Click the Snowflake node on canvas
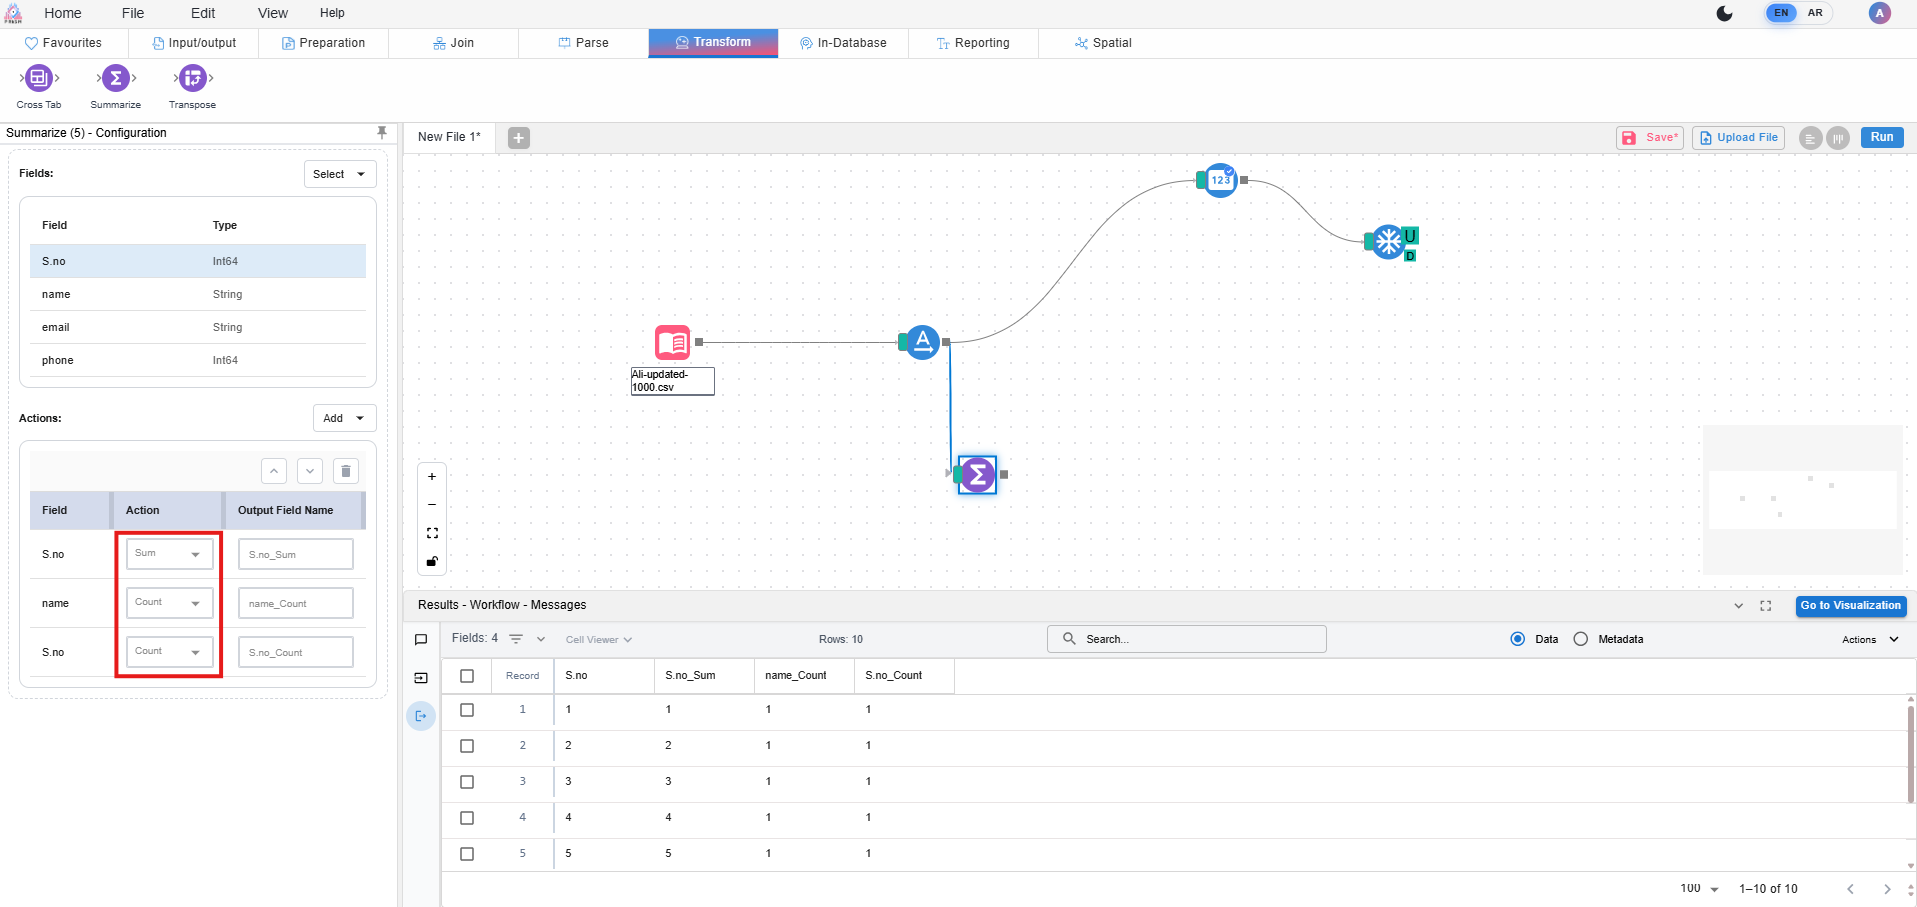The width and height of the screenshot is (1917, 907). click(1388, 241)
